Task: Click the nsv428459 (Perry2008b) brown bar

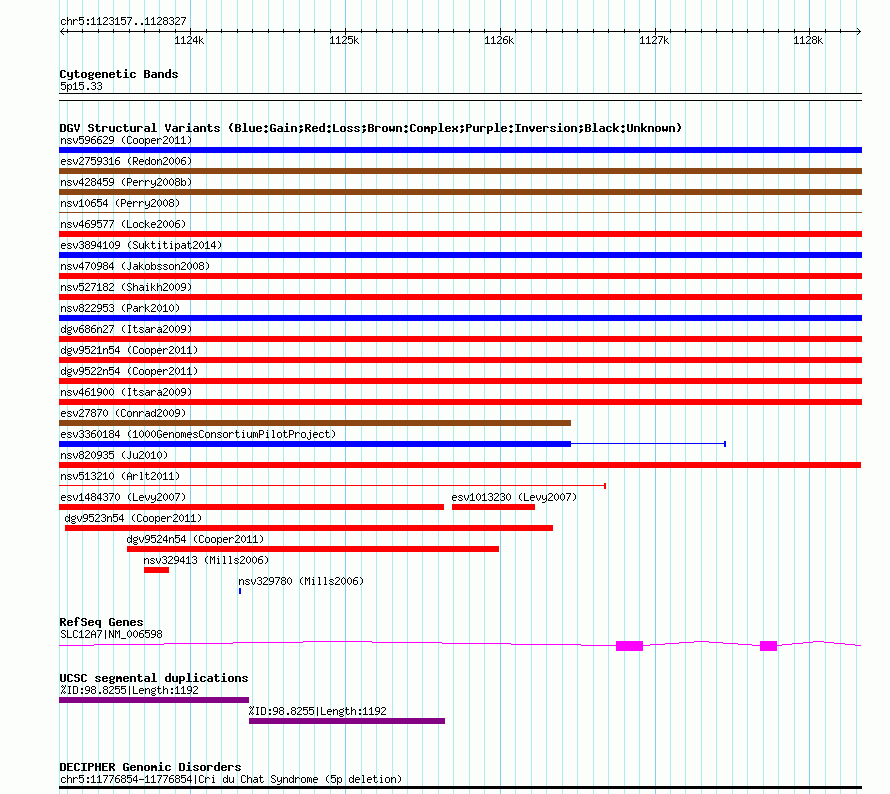Action: [460, 192]
